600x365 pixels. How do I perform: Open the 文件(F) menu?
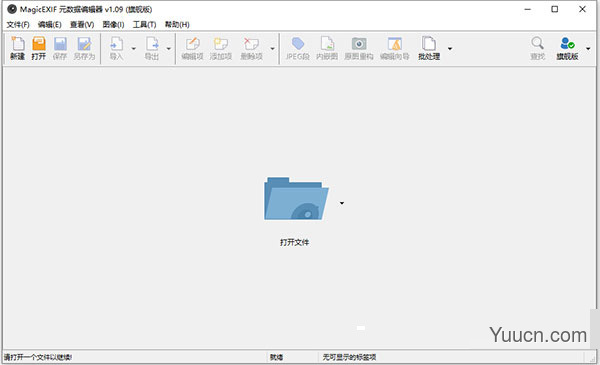(x=18, y=24)
